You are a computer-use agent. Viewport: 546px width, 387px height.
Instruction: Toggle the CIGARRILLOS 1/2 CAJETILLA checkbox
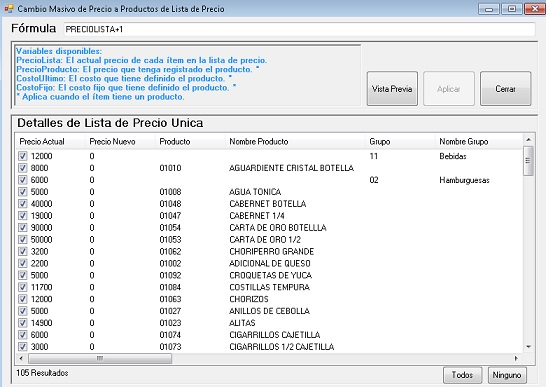23,347
